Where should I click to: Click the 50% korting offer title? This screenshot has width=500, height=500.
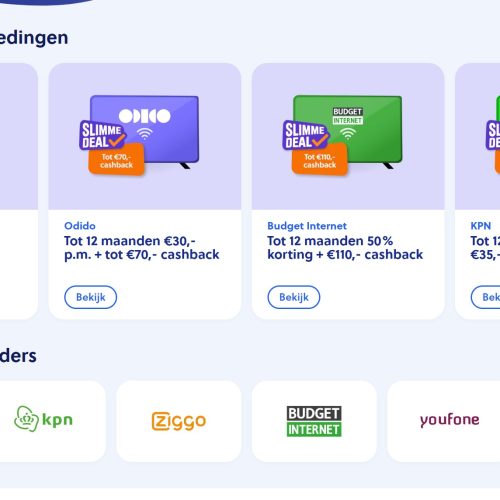pos(345,248)
